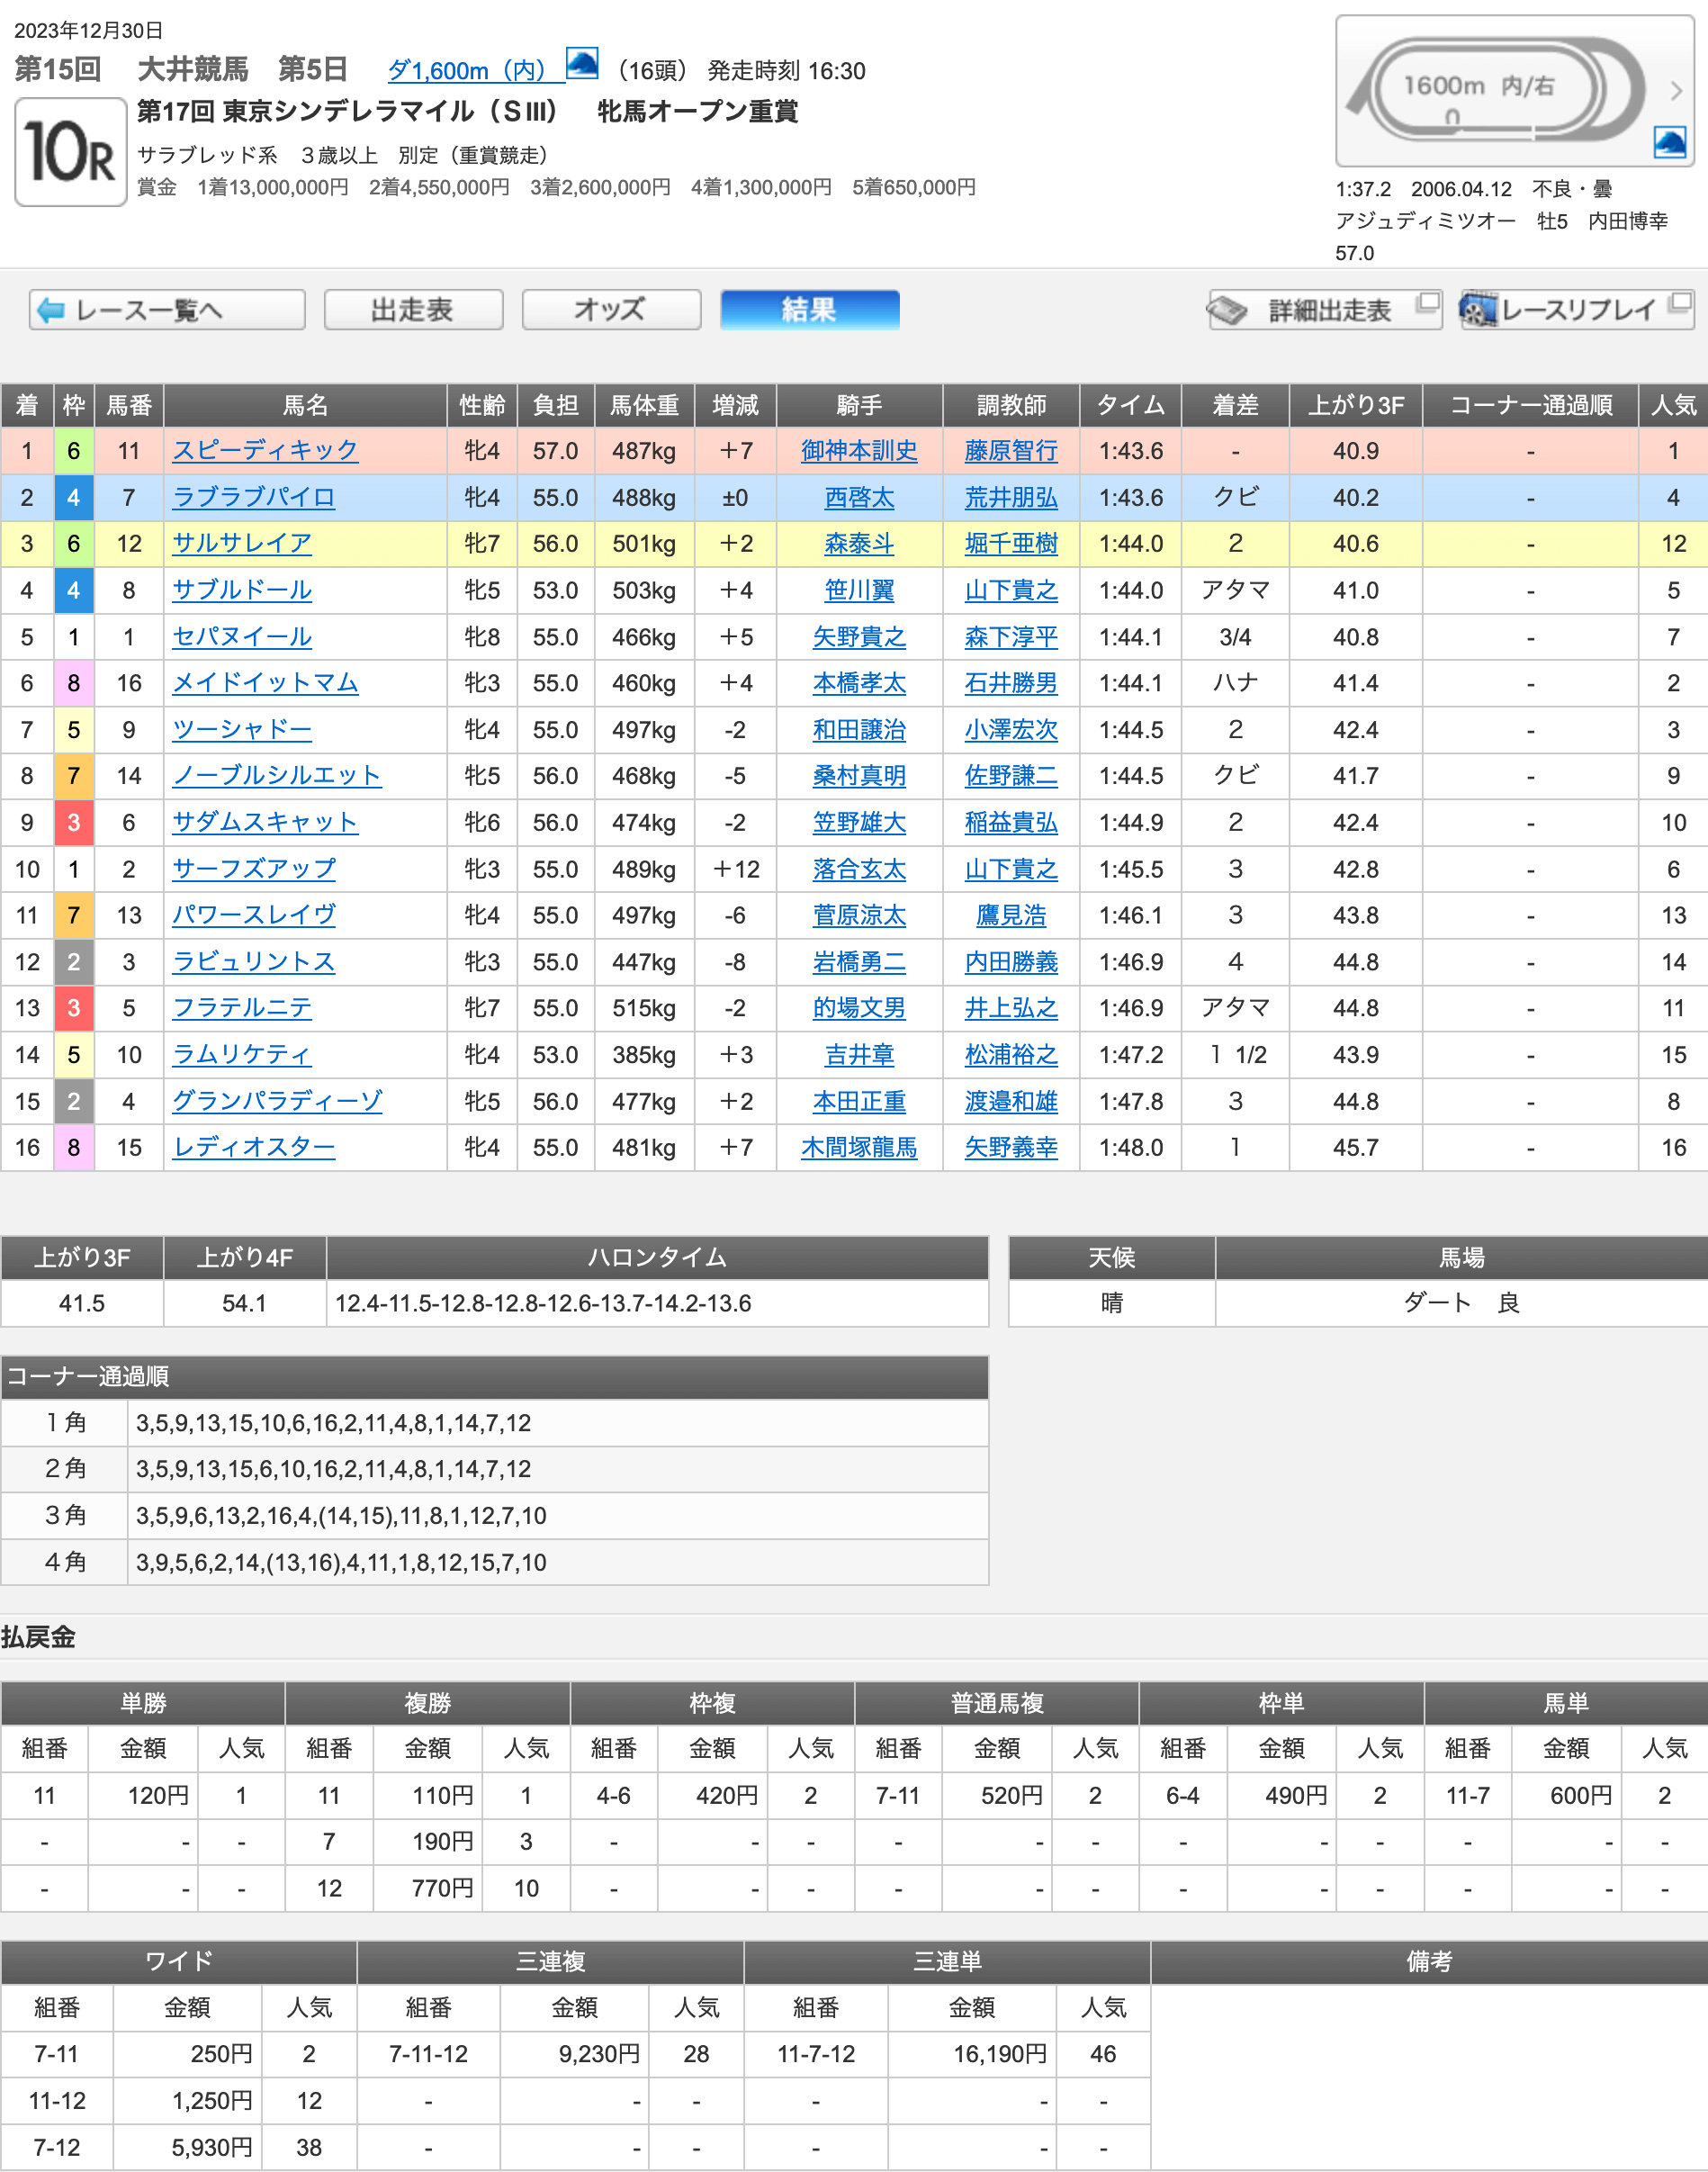Open trainer 渡邉和雄 page
1708x2172 pixels.
pyautogui.click(x=1011, y=1101)
